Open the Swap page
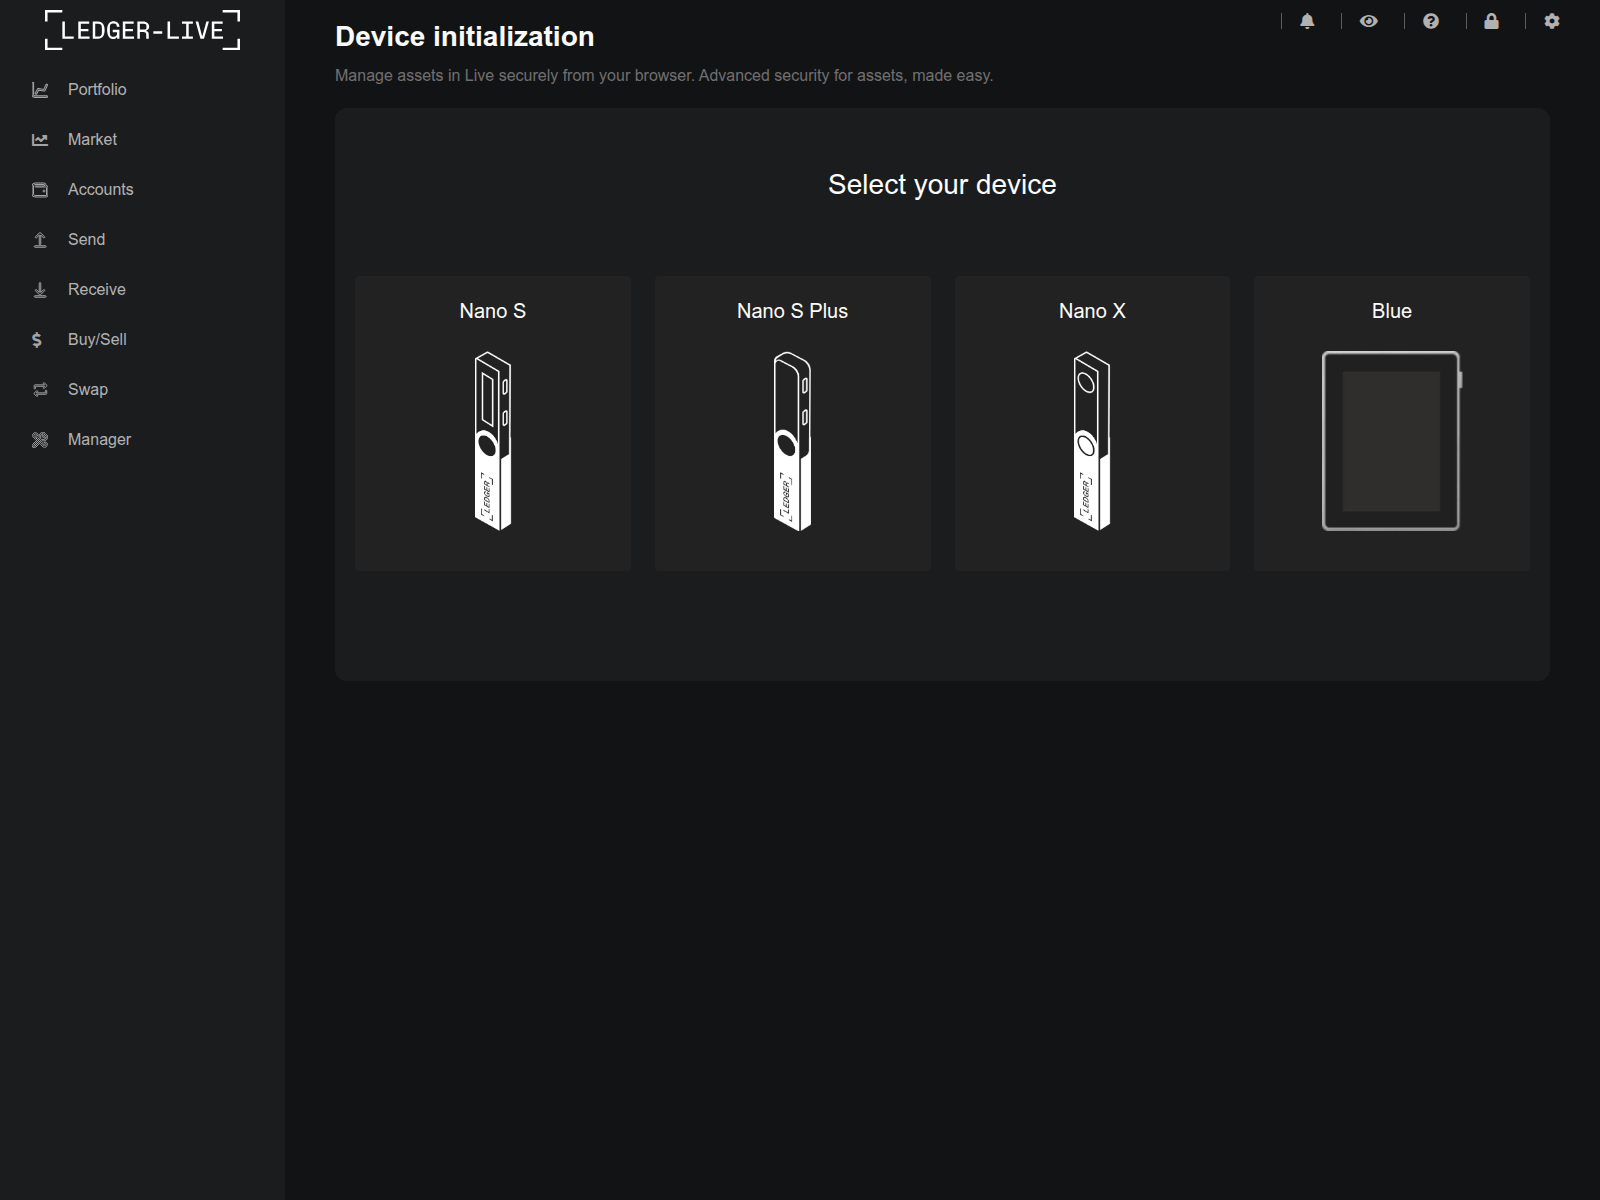This screenshot has height=1200, width=1600. 87,389
